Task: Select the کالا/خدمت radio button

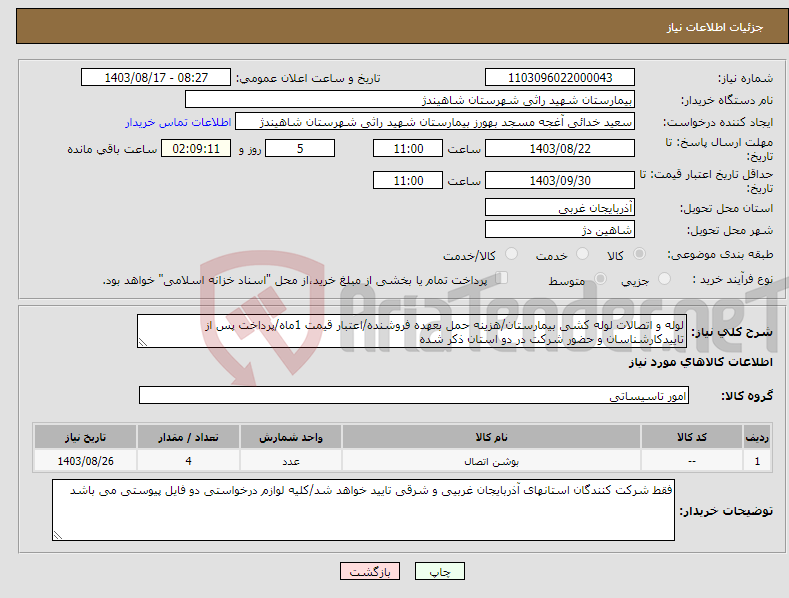Action: (x=511, y=254)
